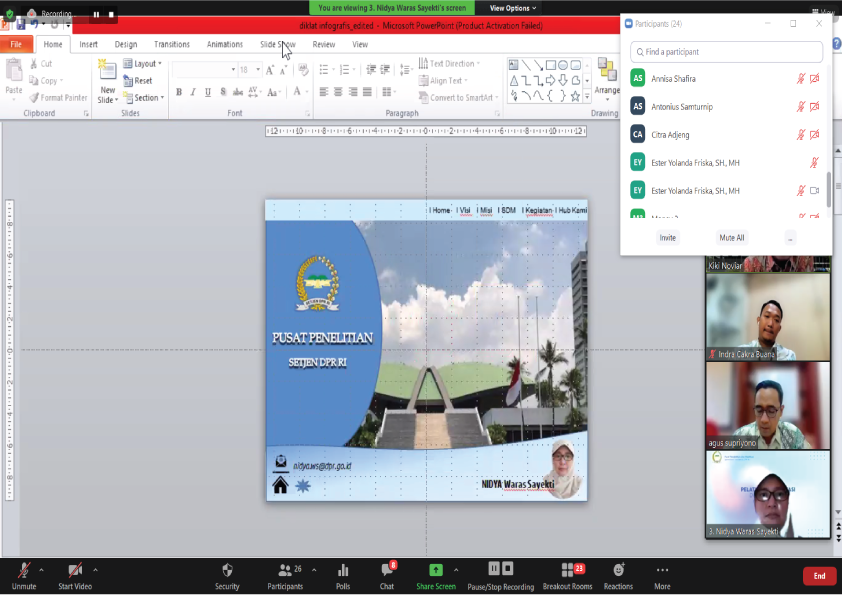Select the rectangle shape in Drawing gallery

point(550,66)
